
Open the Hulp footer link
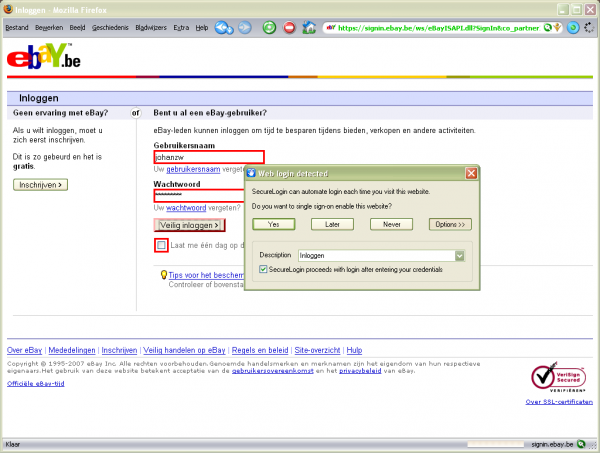click(x=354, y=350)
